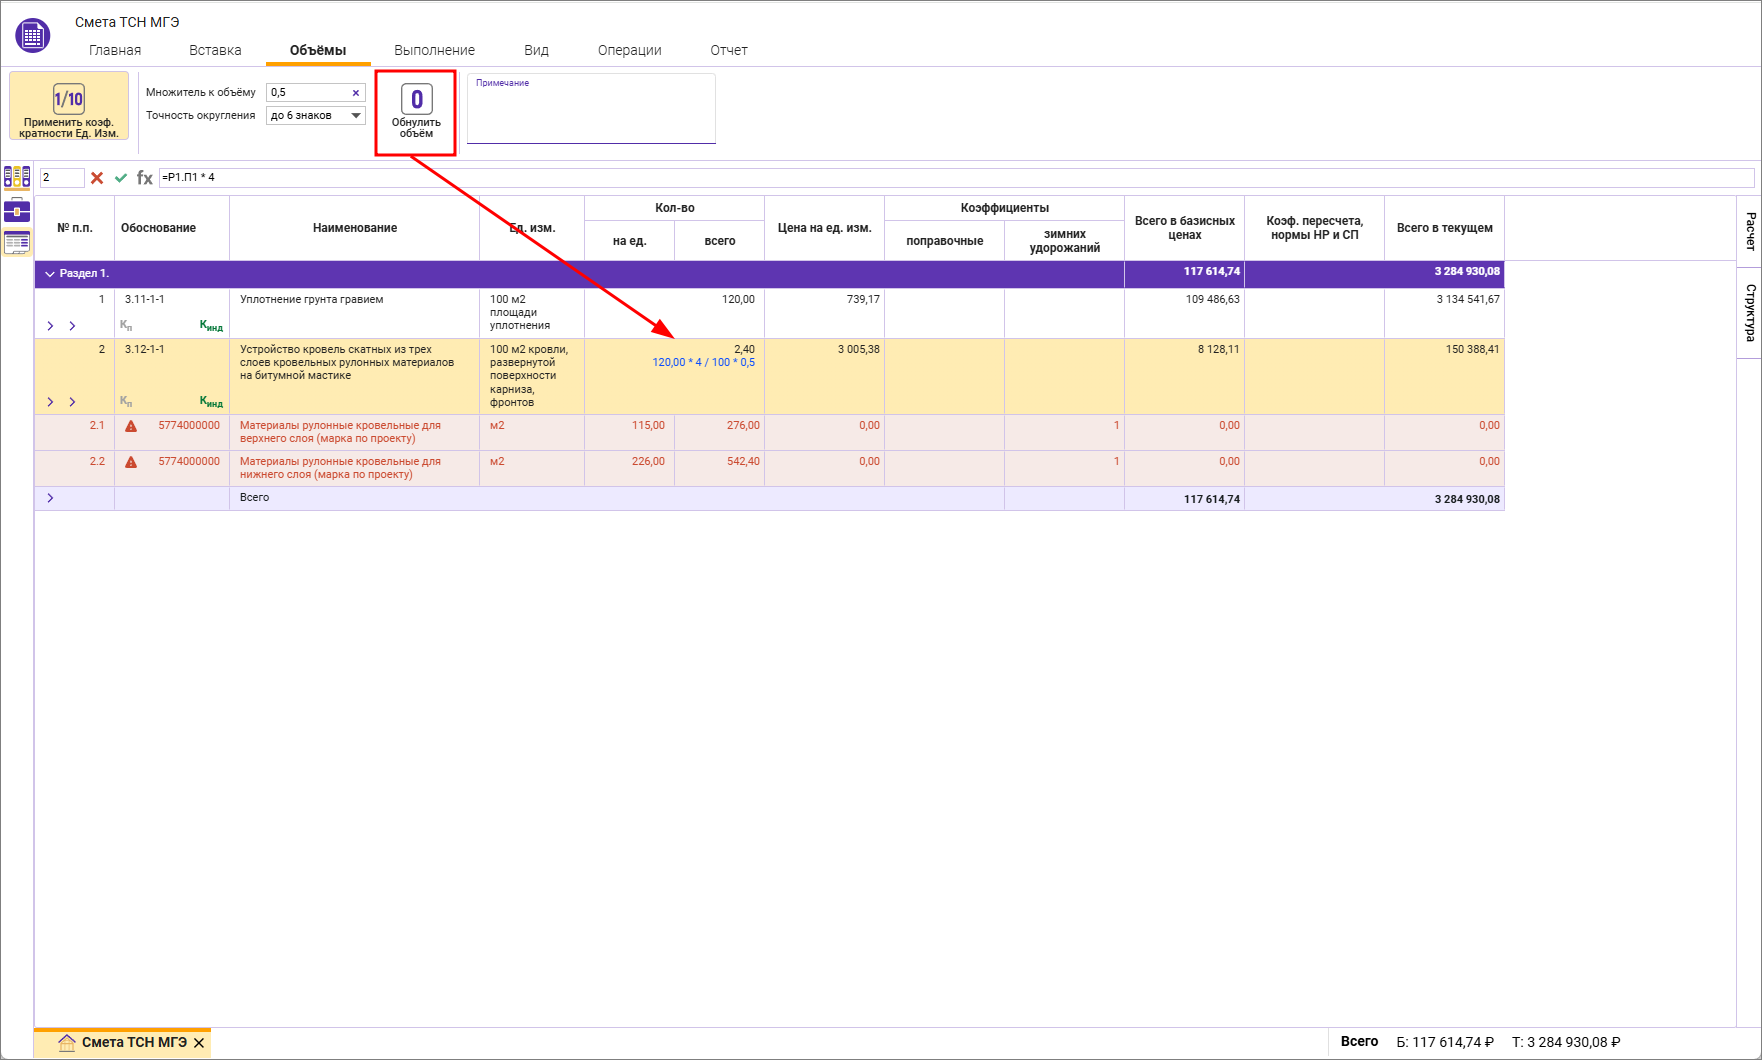Cancel formula edit with red X
The height and width of the screenshot is (1060, 1762).
click(x=97, y=178)
